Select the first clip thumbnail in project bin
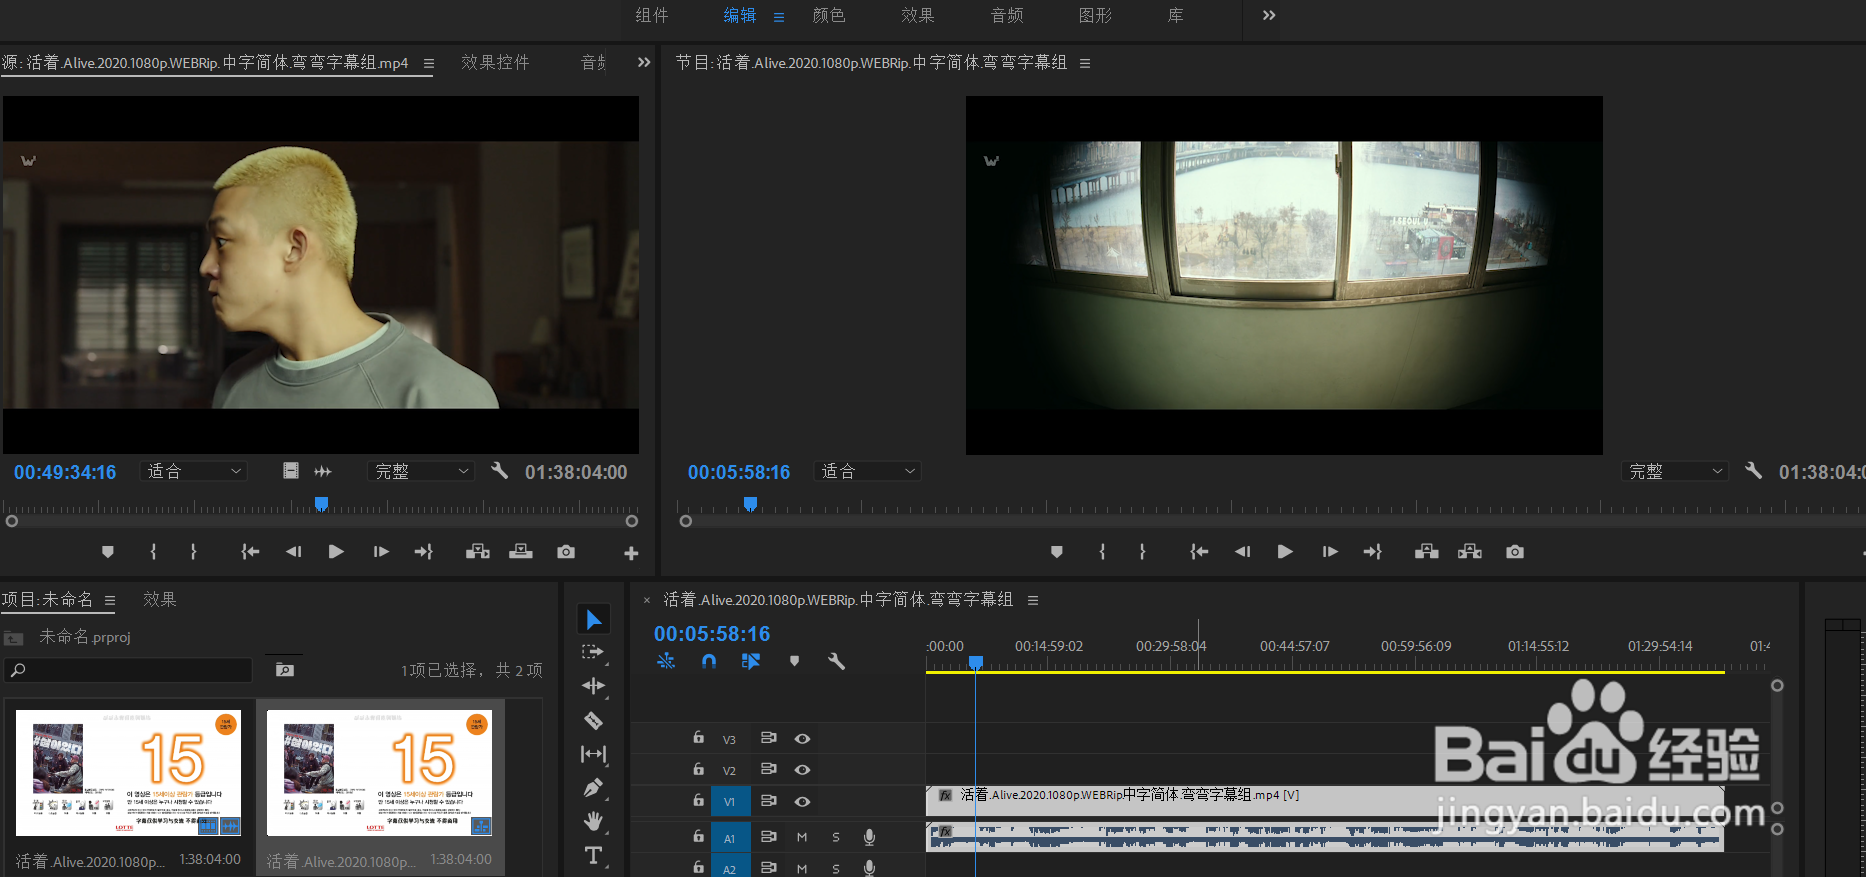Viewport: 1866px width, 877px height. click(x=128, y=773)
